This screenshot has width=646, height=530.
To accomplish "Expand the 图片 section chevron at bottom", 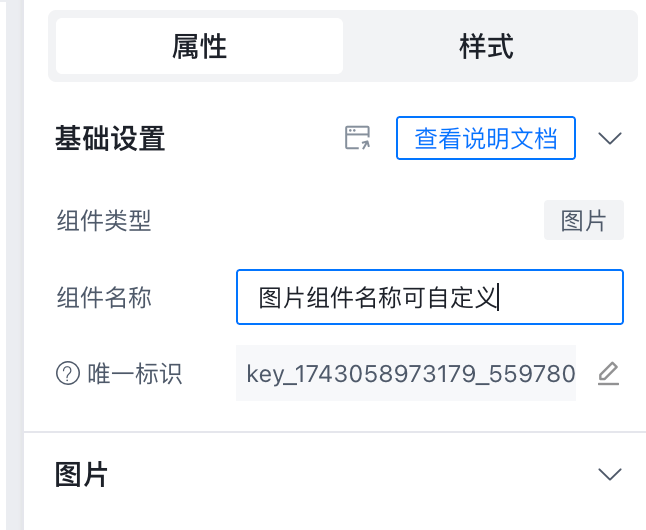I will click(609, 474).
